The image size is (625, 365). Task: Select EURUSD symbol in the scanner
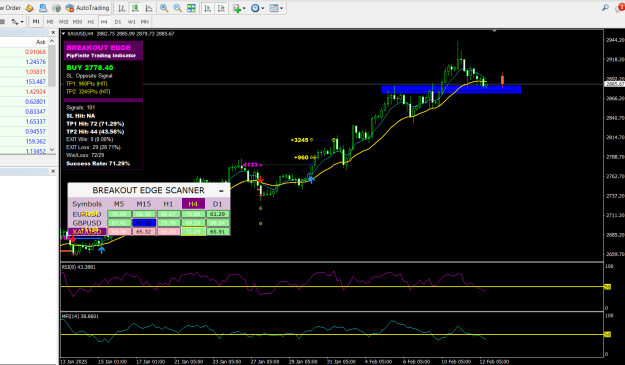click(87, 214)
